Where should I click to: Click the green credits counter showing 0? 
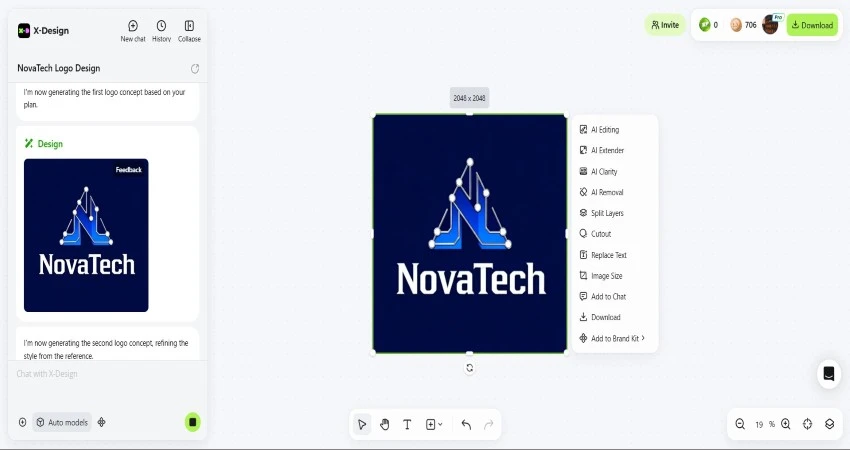[x=709, y=25]
